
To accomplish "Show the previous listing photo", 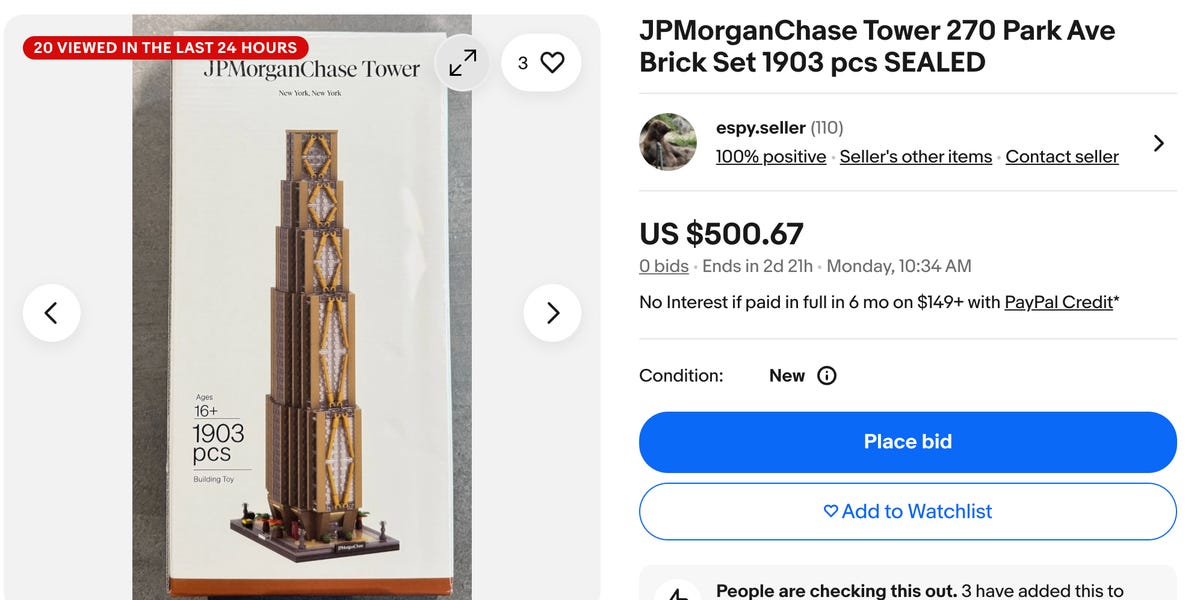I will coord(52,313).
